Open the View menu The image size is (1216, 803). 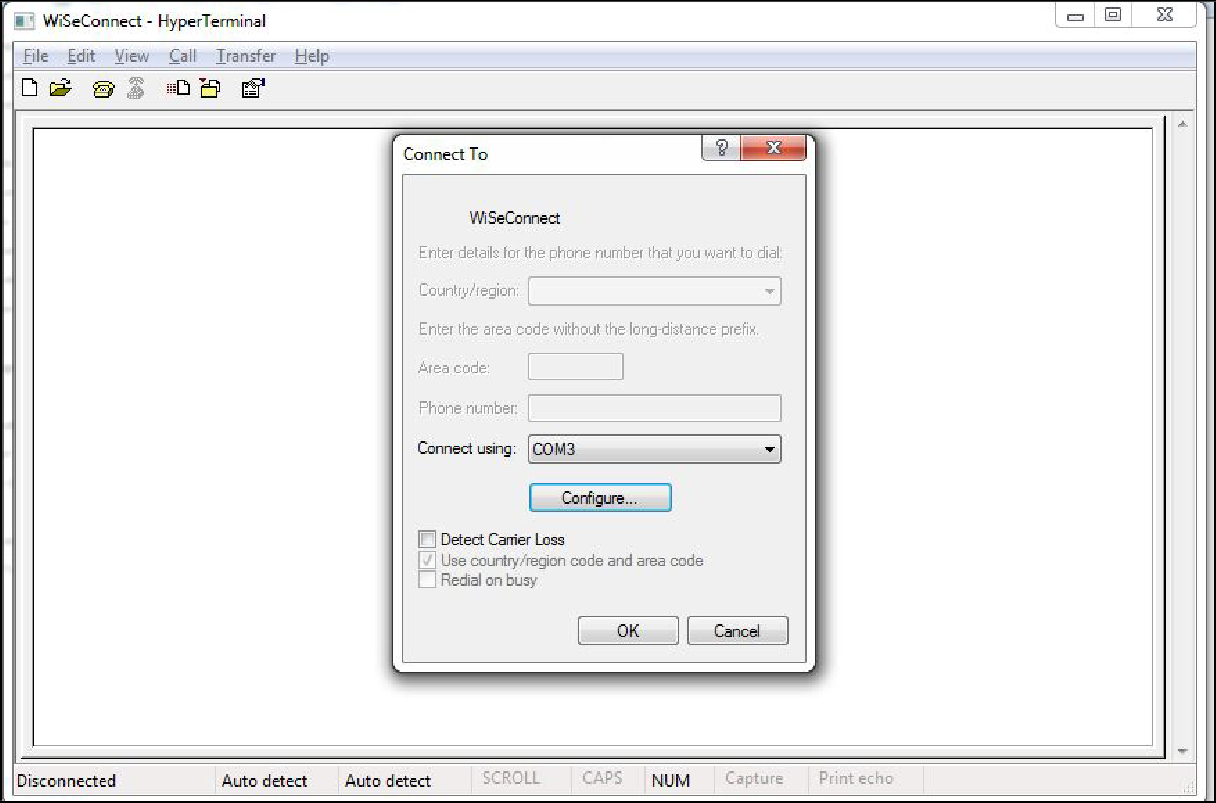click(x=131, y=56)
